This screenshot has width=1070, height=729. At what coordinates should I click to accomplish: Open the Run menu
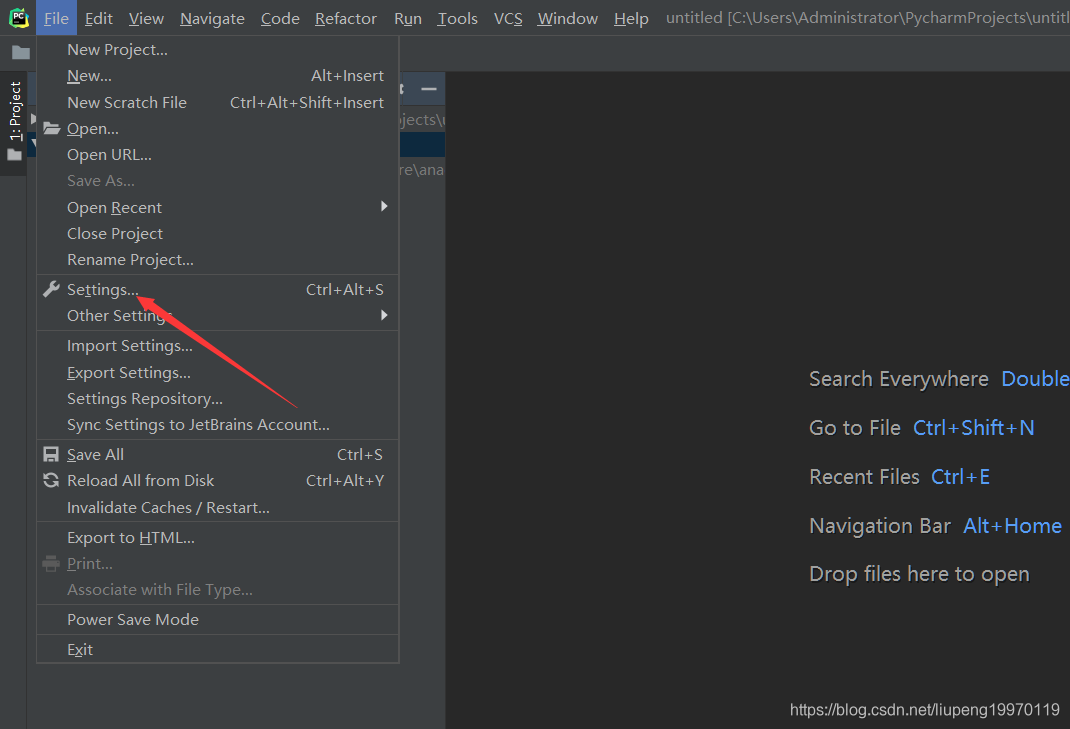[407, 18]
